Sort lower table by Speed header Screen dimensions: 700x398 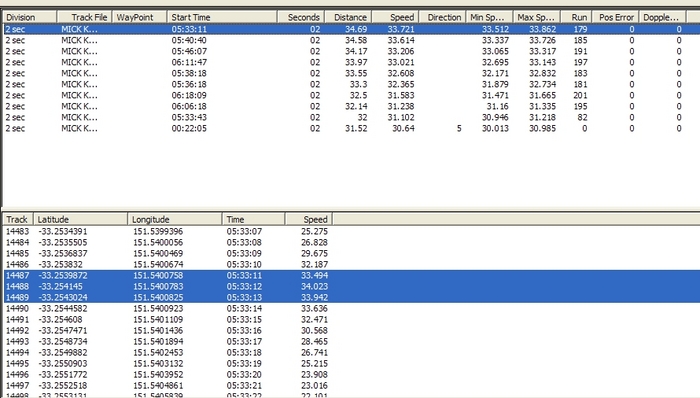(x=308, y=220)
